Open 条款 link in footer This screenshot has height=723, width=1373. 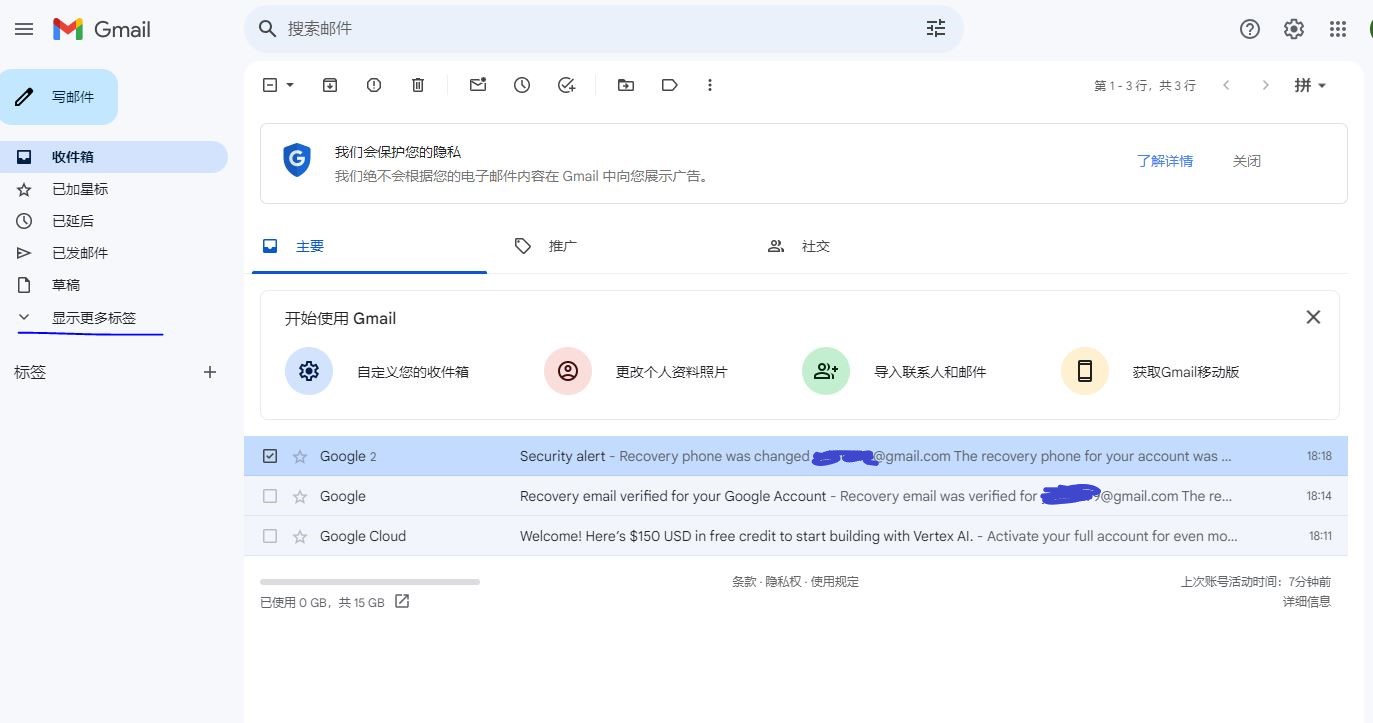click(744, 582)
